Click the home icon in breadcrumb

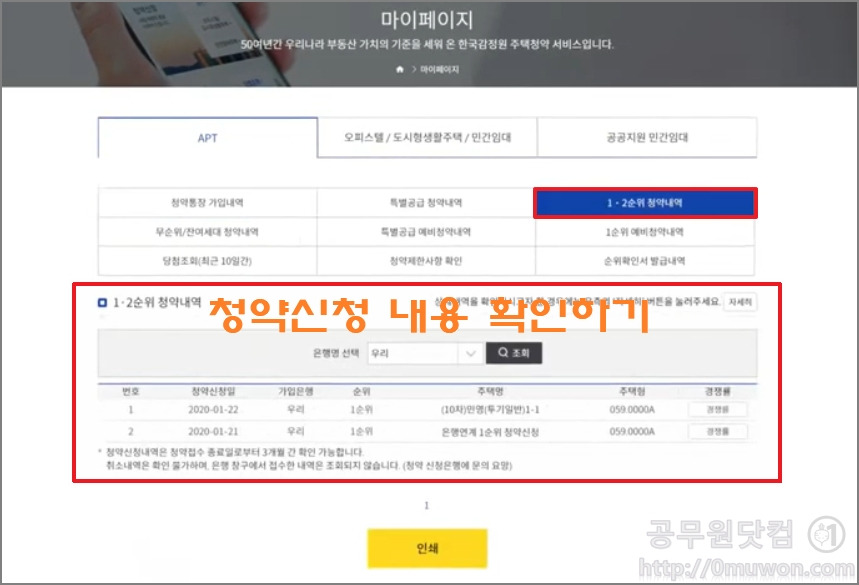(x=400, y=69)
